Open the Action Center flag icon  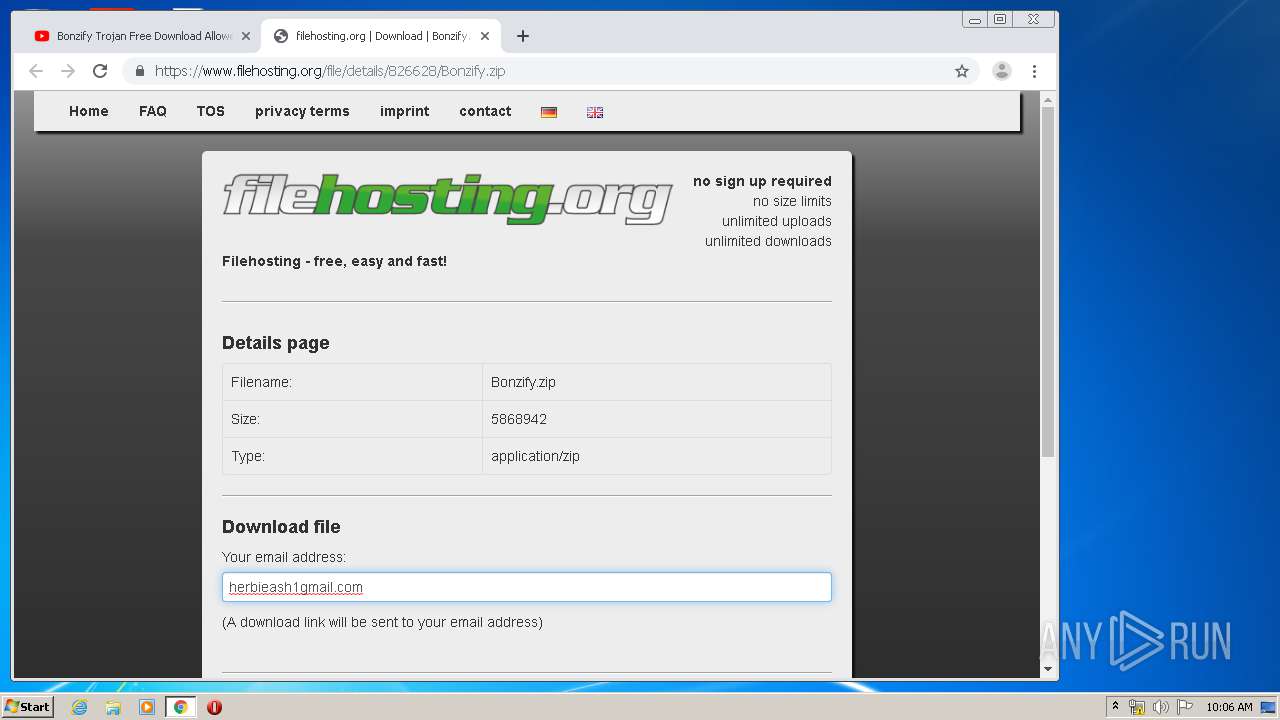pos(1184,707)
